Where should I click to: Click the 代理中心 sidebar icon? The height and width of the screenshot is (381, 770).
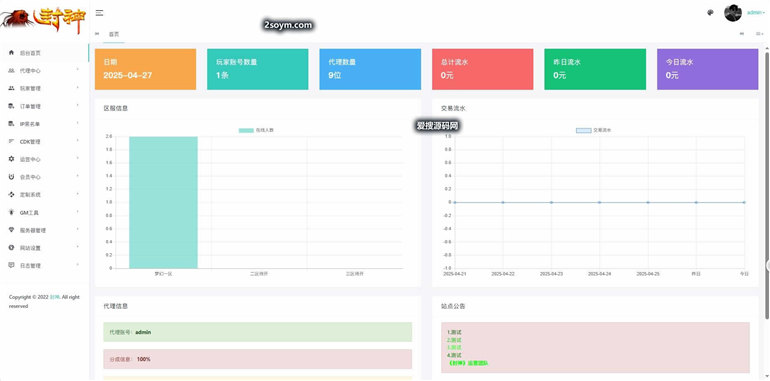pos(11,71)
